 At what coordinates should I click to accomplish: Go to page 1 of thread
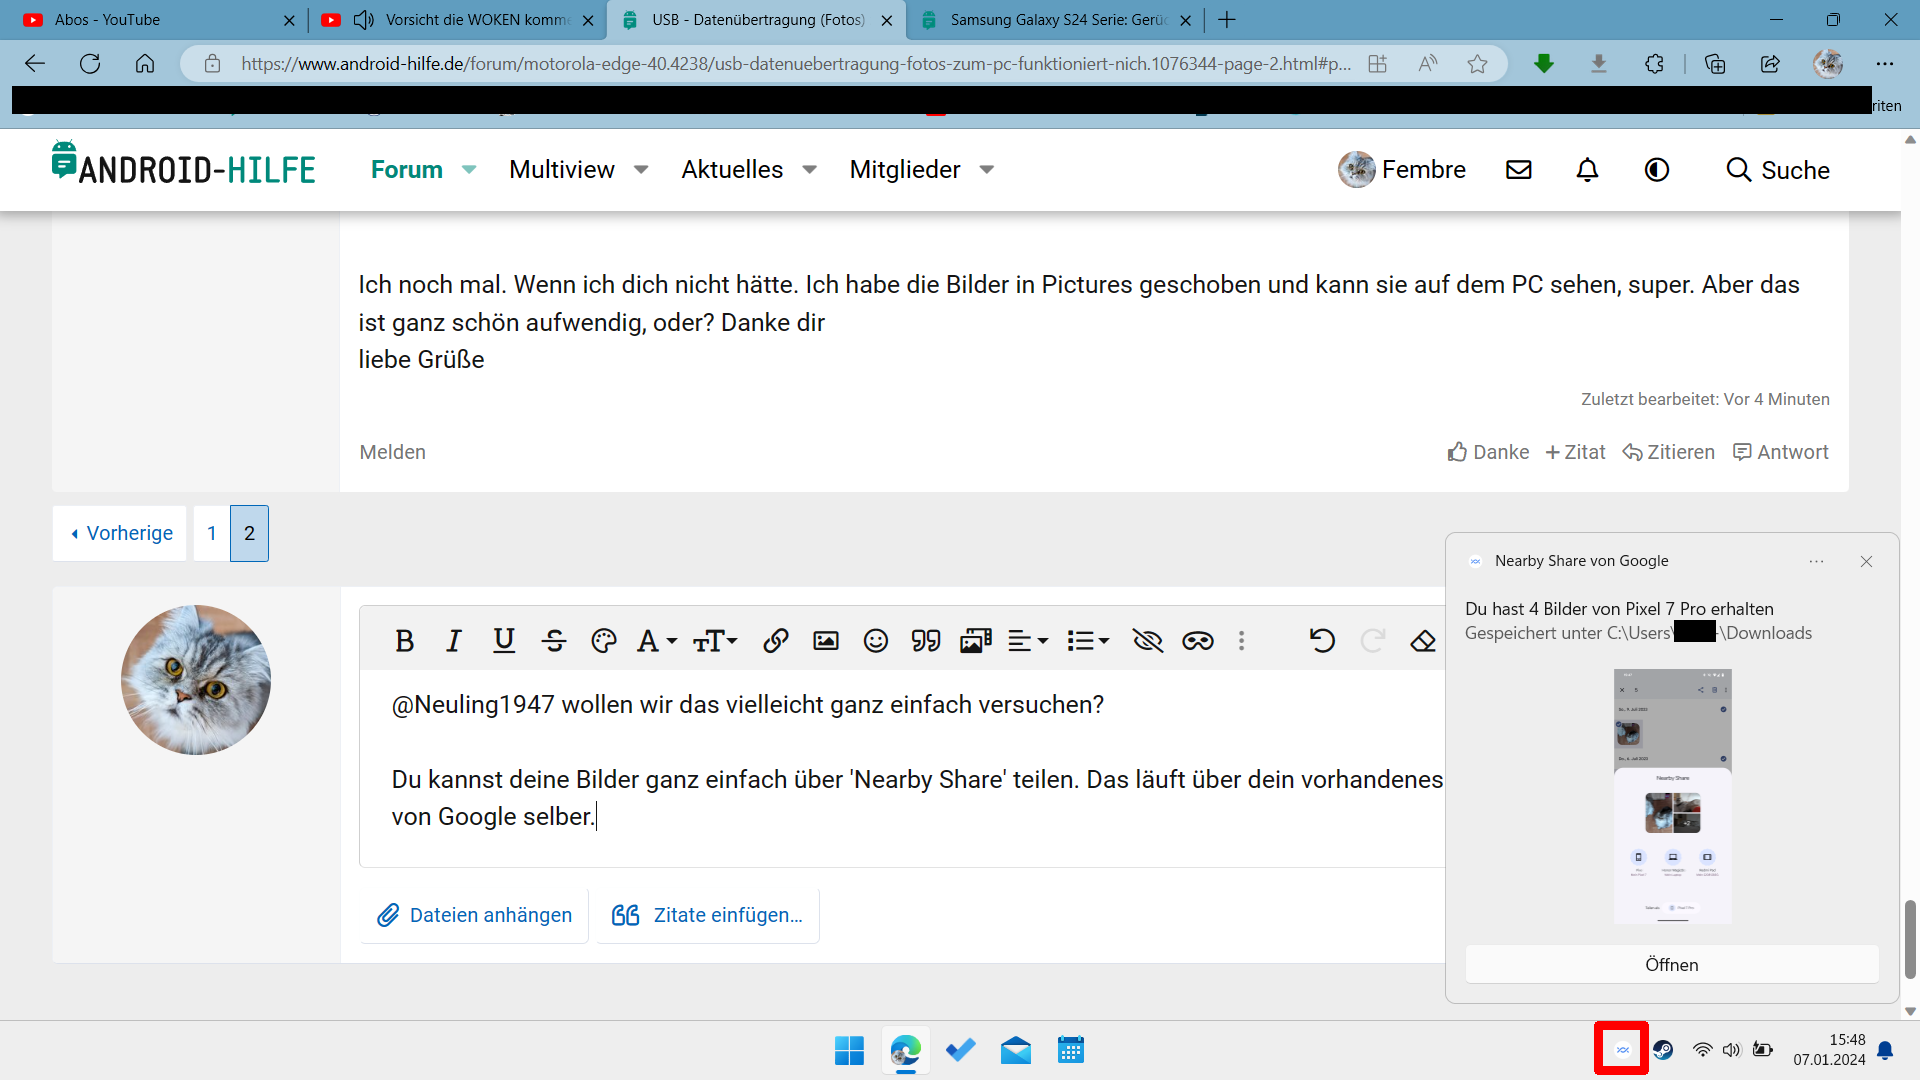(212, 533)
